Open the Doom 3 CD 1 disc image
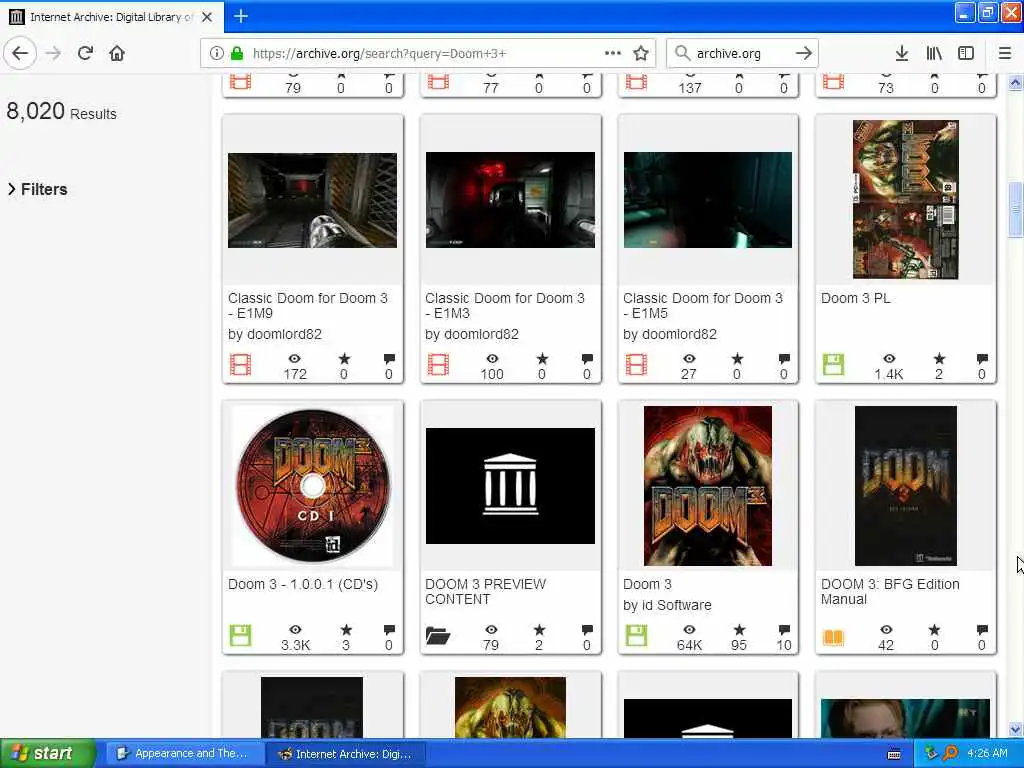Image resolution: width=1024 pixels, height=768 pixels. [312, 486]
